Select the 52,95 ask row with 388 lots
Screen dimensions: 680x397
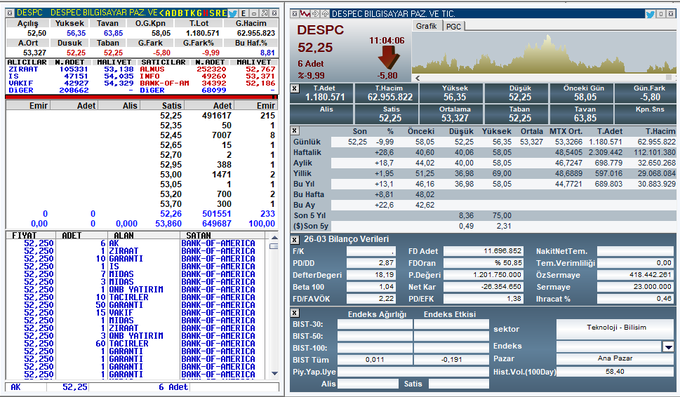point(141,164)
